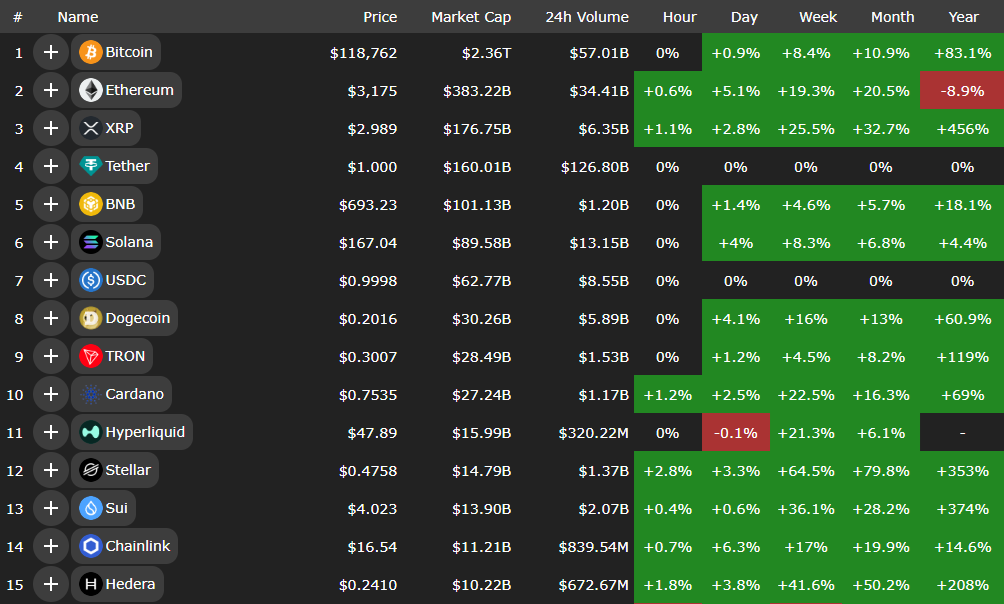This screenshot has width=1004, height=604.
Task: Sort table by 24h Volume column
Action: tap(587, 17)
